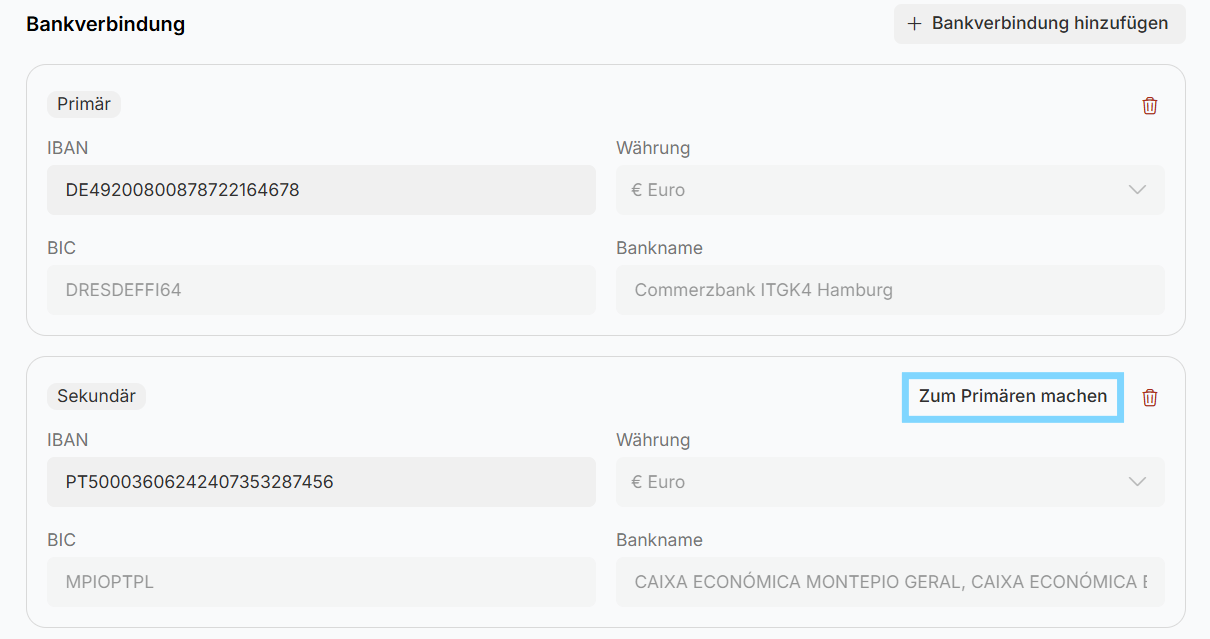This screenshot has height=639, width=1210.
Task: Click the Bankname field with Commerzbank ITGK4 Hamburg
Action: (x=889, y=290)
